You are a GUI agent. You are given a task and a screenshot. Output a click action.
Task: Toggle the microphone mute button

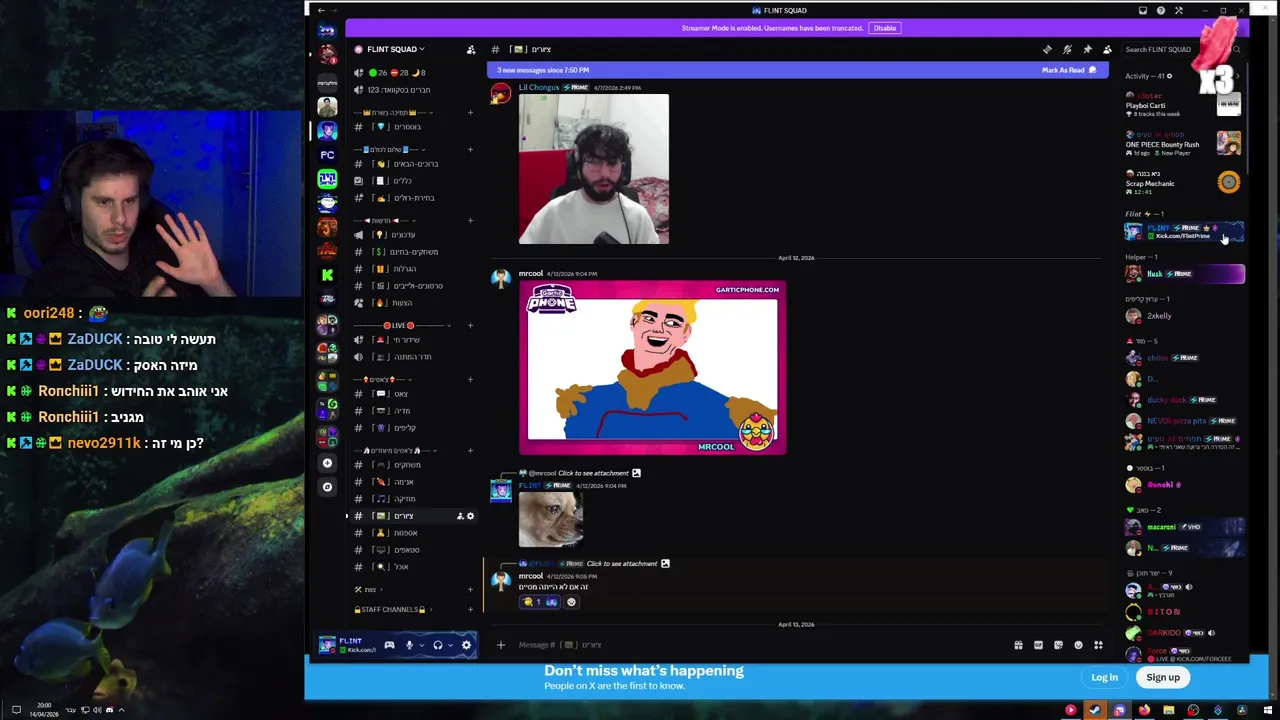point(408,645)
